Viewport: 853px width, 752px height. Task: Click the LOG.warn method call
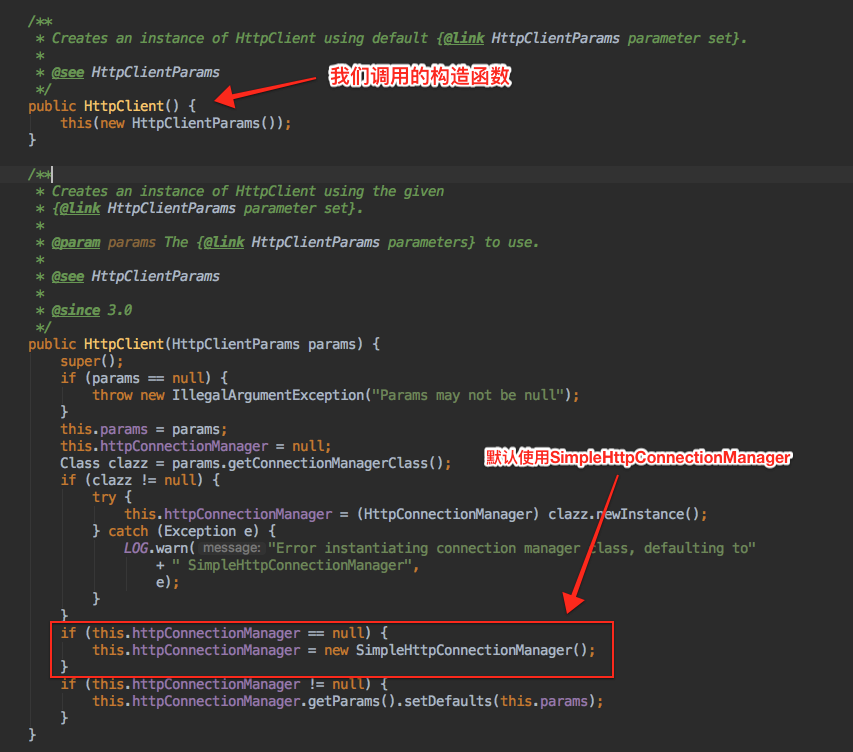(156, 548)
